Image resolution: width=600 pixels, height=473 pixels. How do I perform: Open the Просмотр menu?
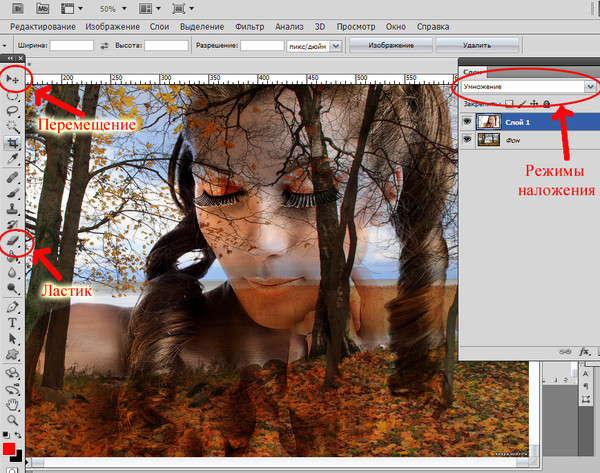(x=356, y=27)
